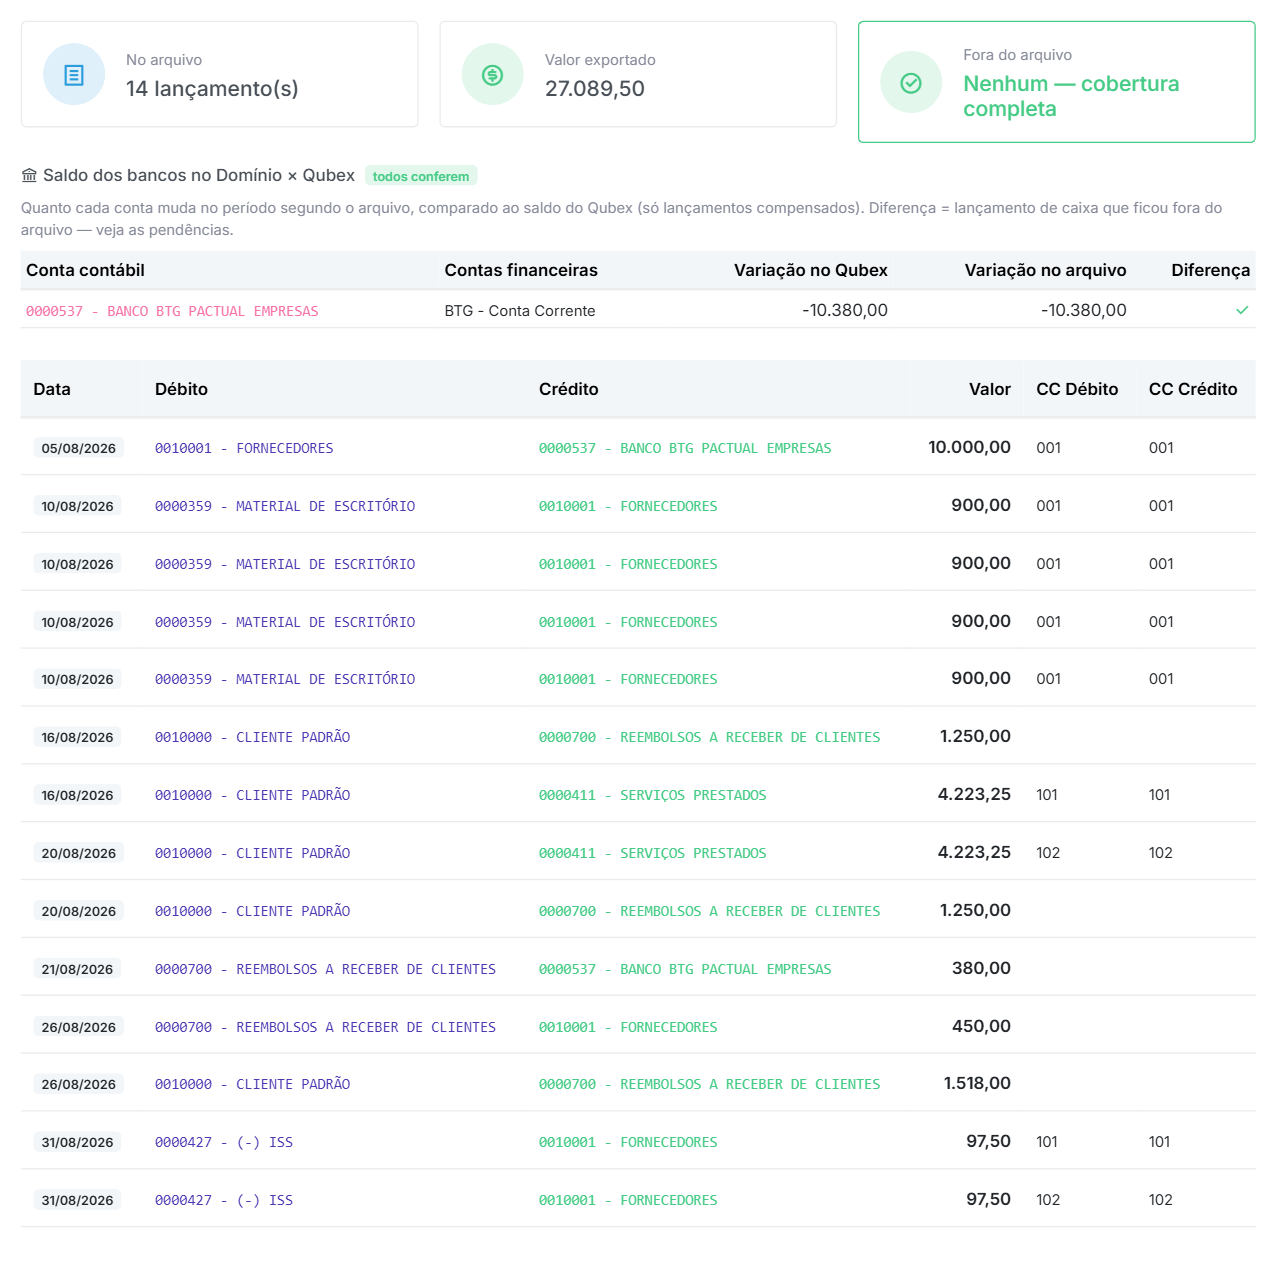Click the bank building icon beside Saldo dos bancos
Screen dimensions: 1276x1270
29,176
